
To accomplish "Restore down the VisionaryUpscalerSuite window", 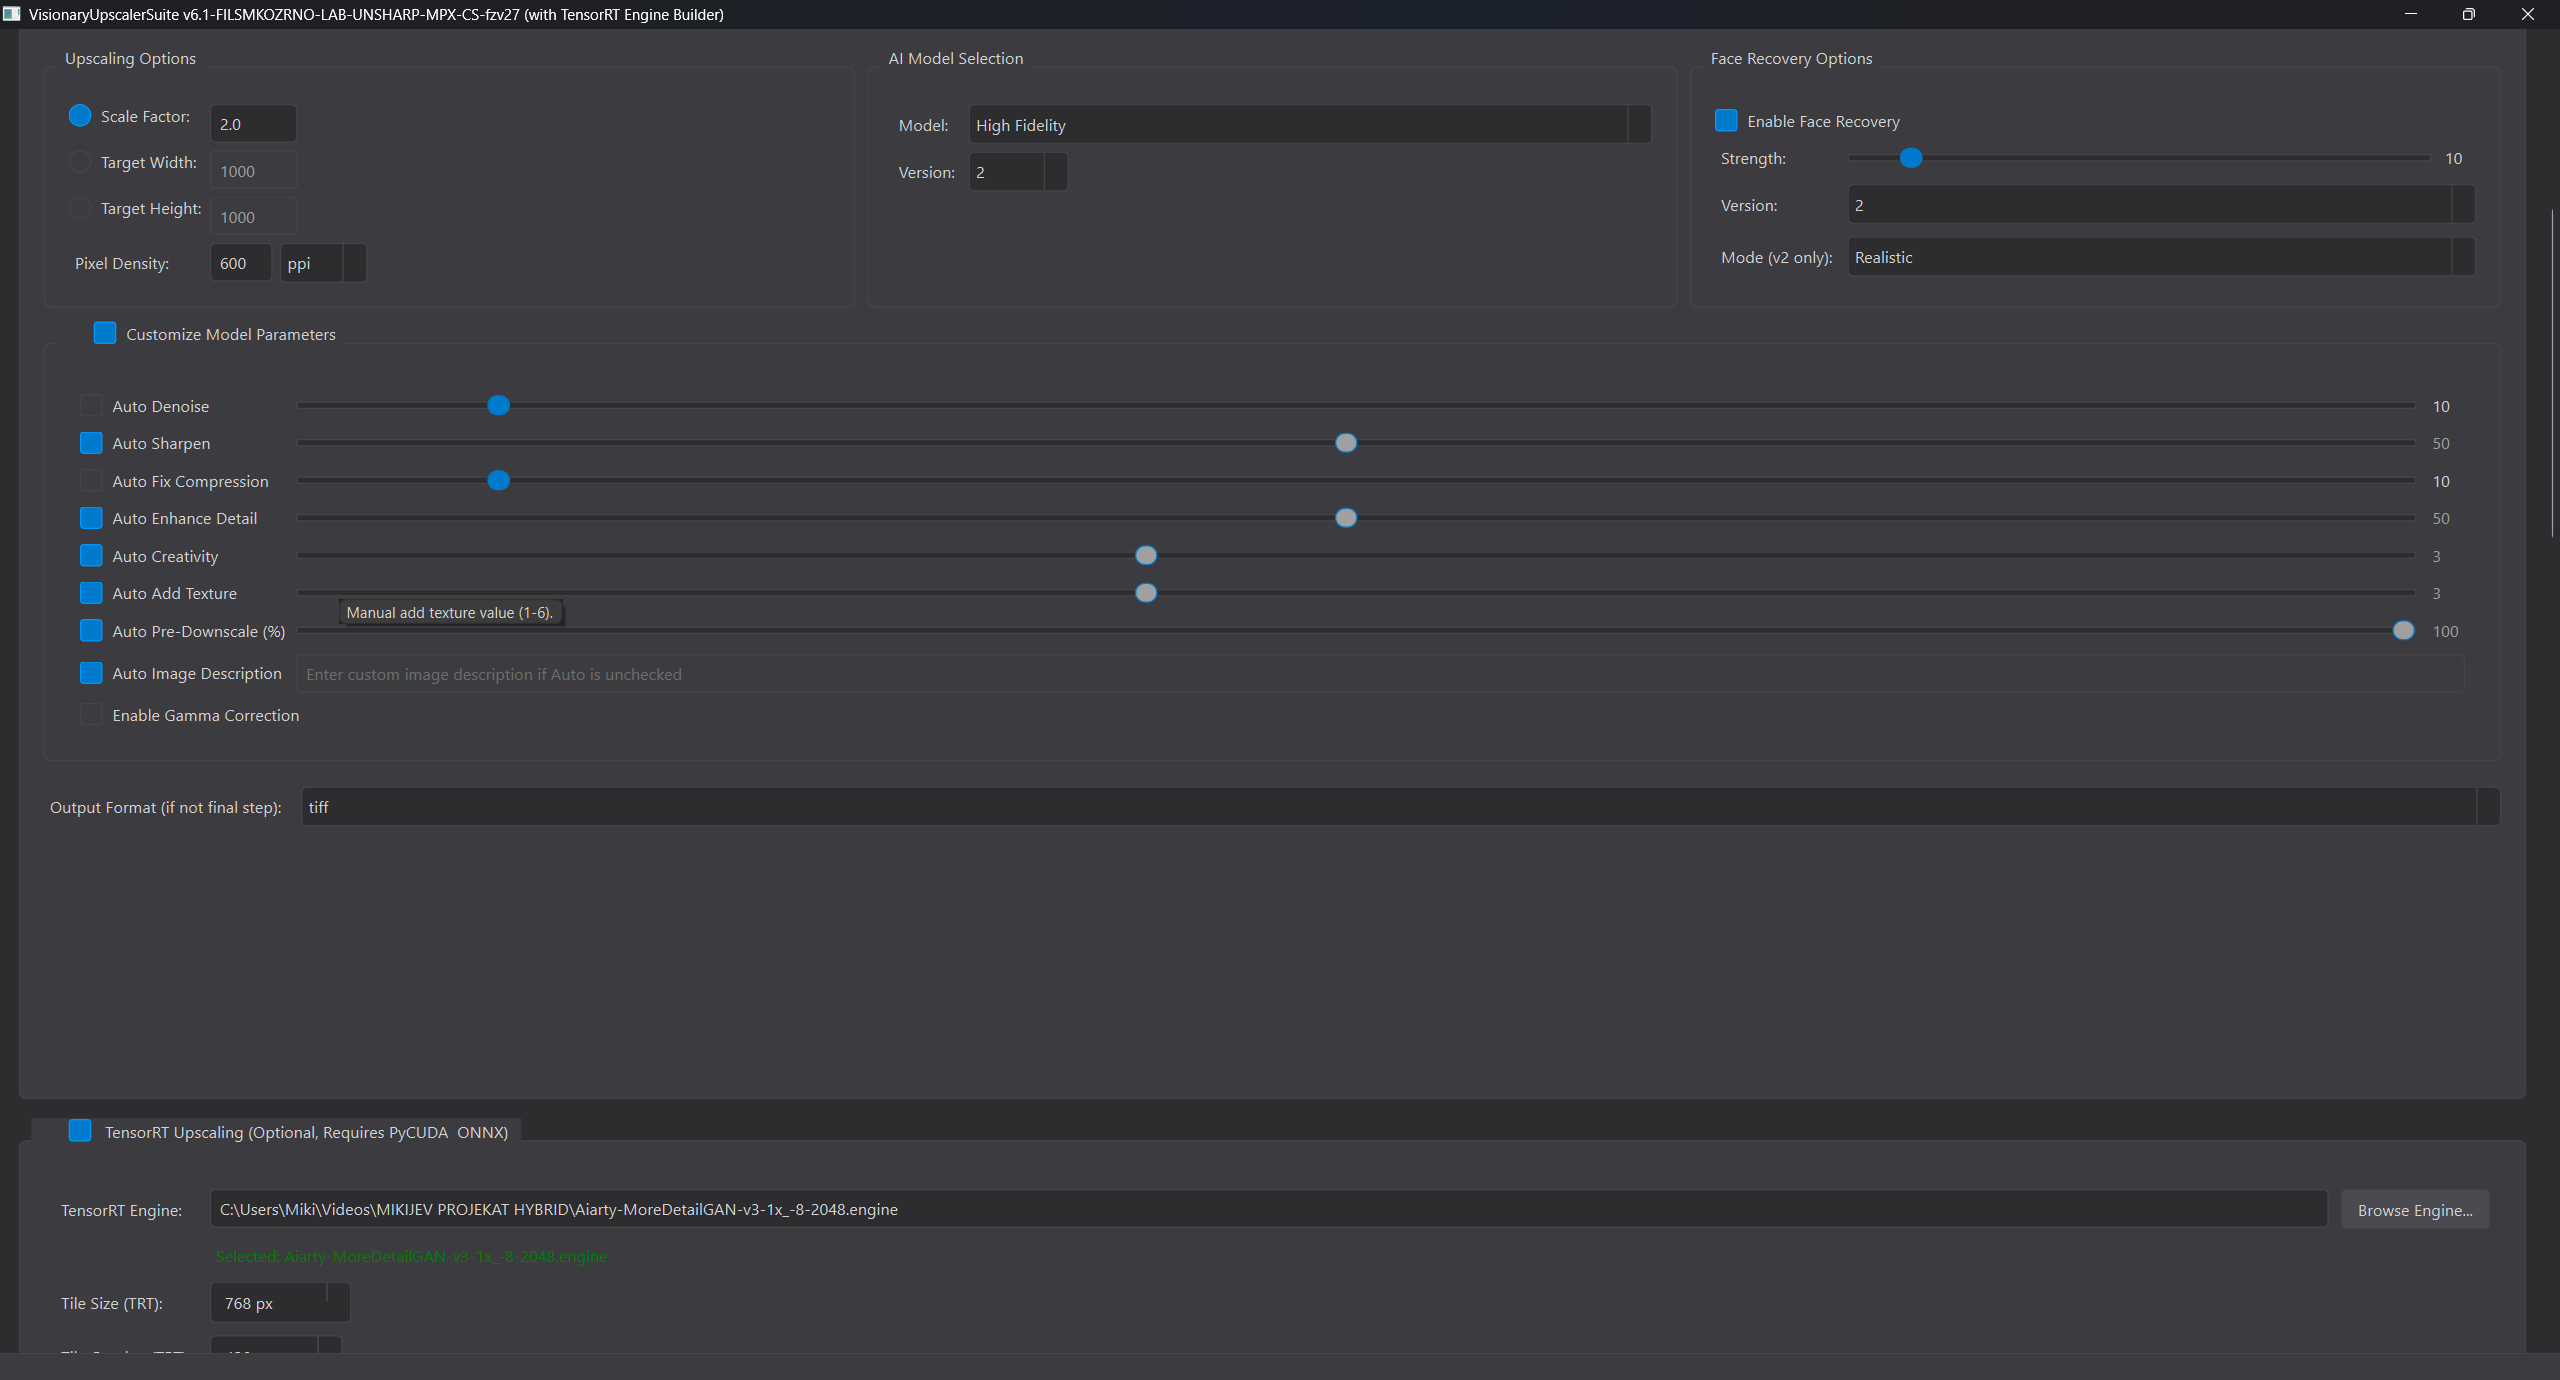I will coord(2469,14).
